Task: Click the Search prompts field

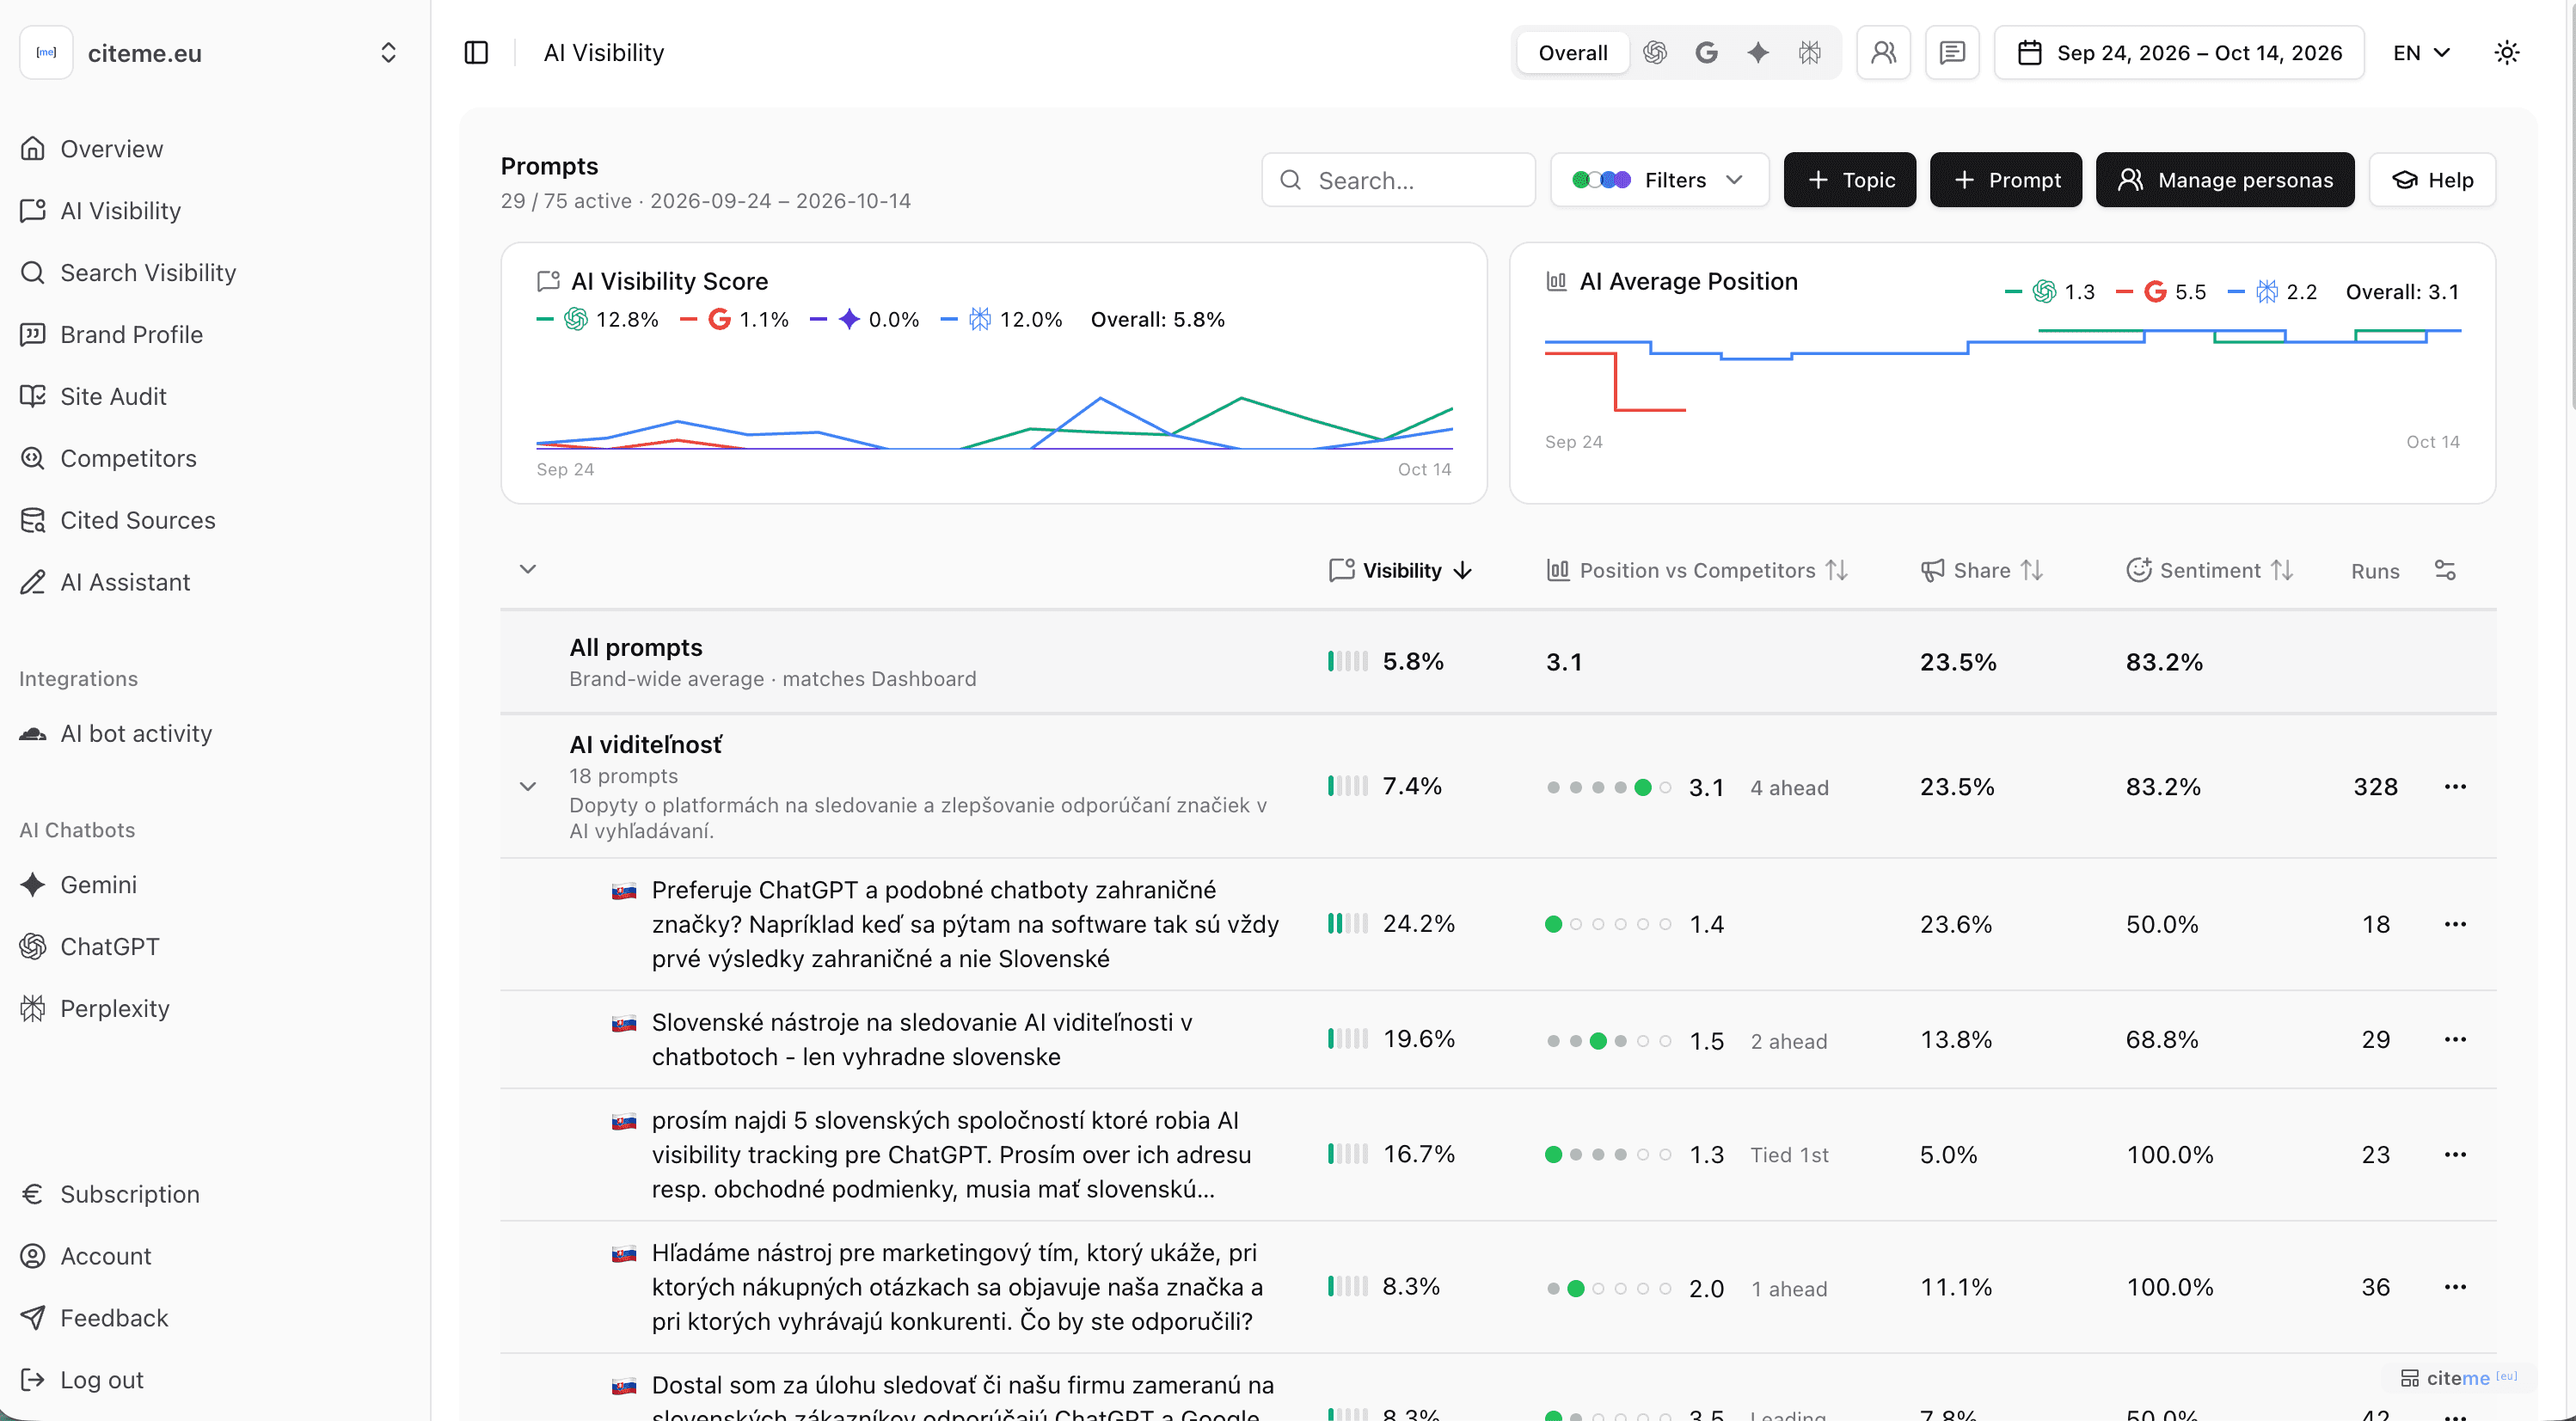Action: tap(1398, 180)
